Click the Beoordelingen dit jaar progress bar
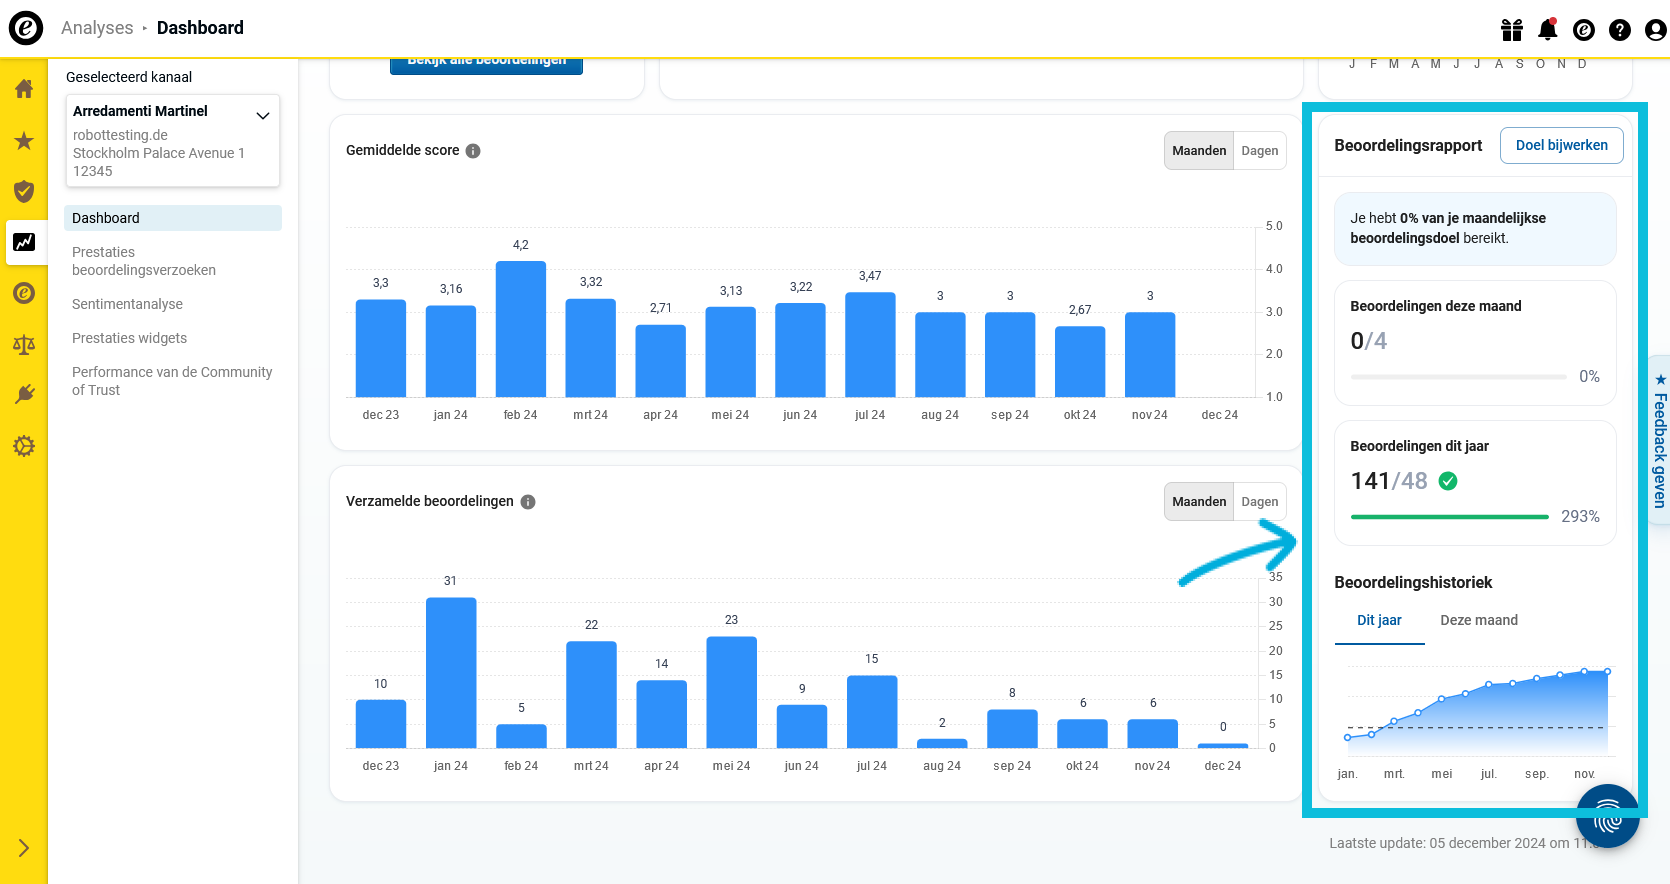Screen dimensions: 1670x884 1449,517
